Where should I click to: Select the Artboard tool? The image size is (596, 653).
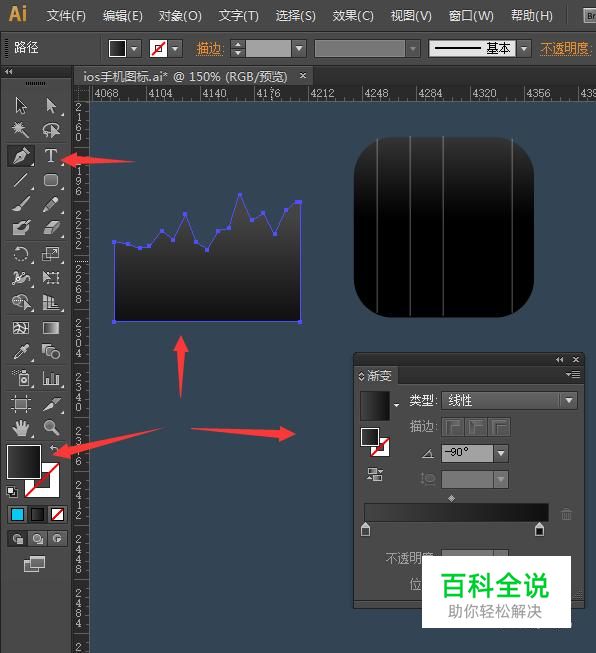point(21,404)
